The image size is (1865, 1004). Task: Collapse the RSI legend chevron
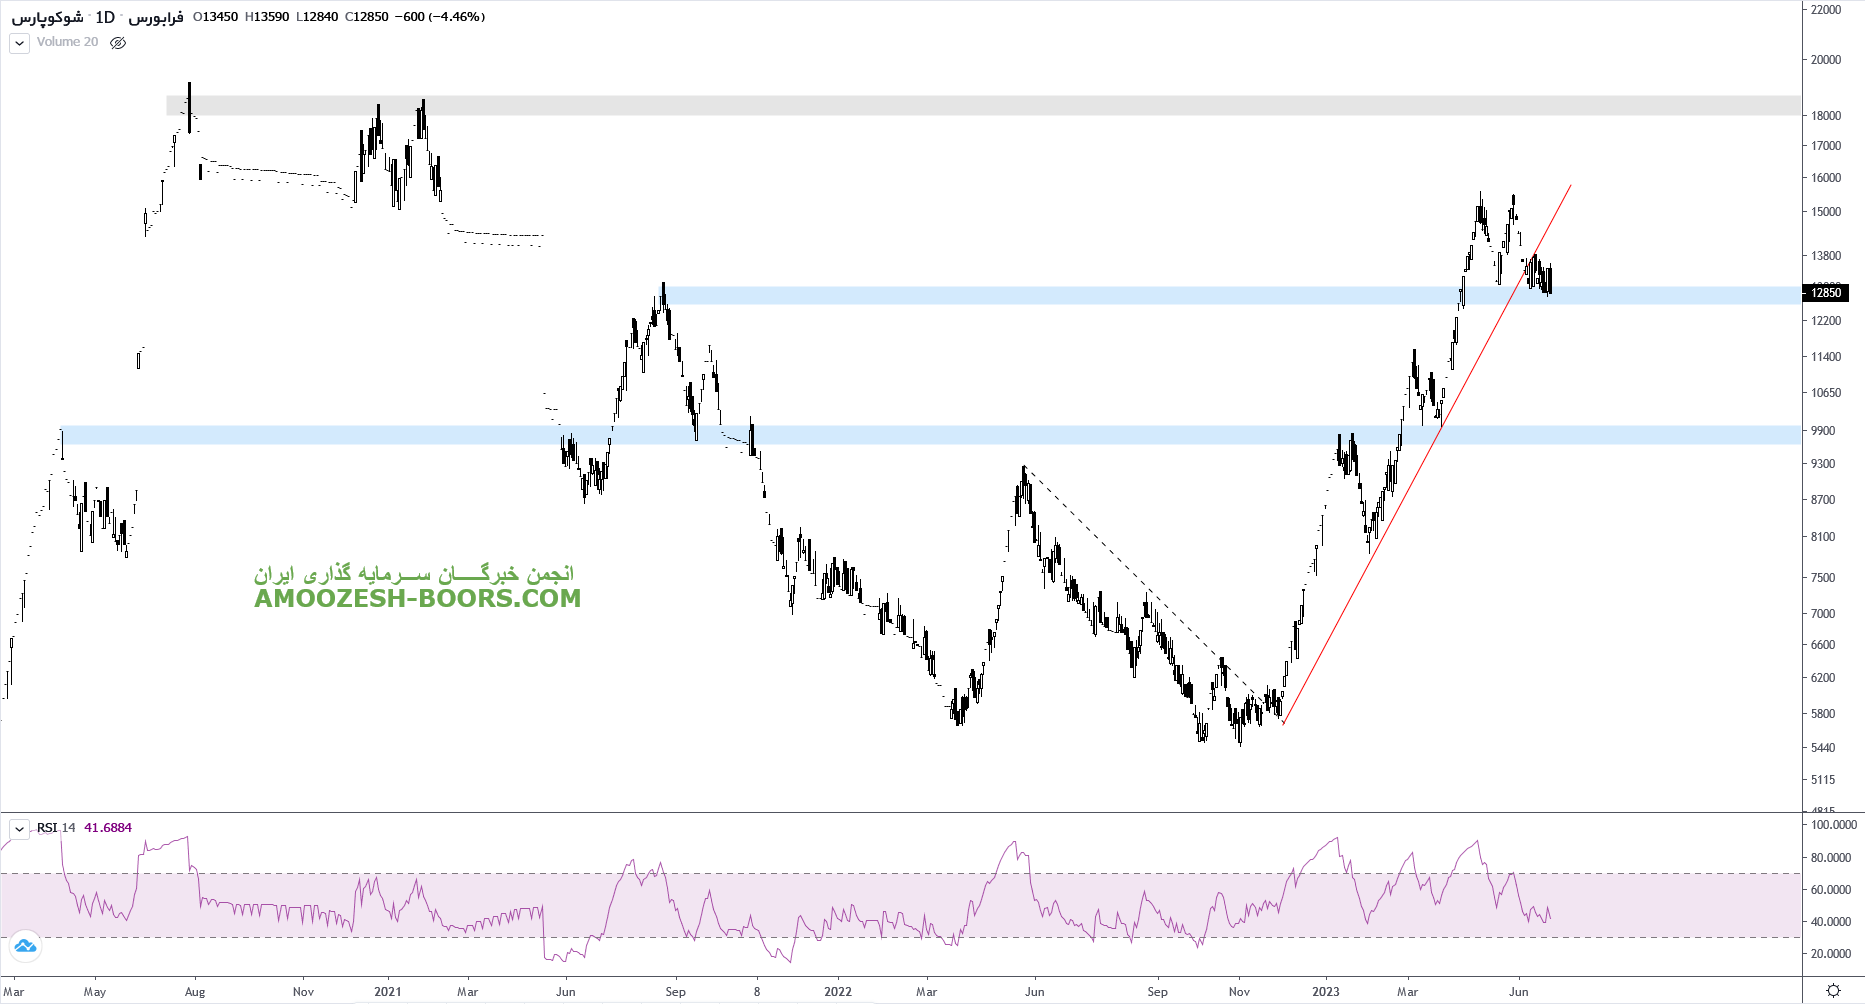point(19,829)
